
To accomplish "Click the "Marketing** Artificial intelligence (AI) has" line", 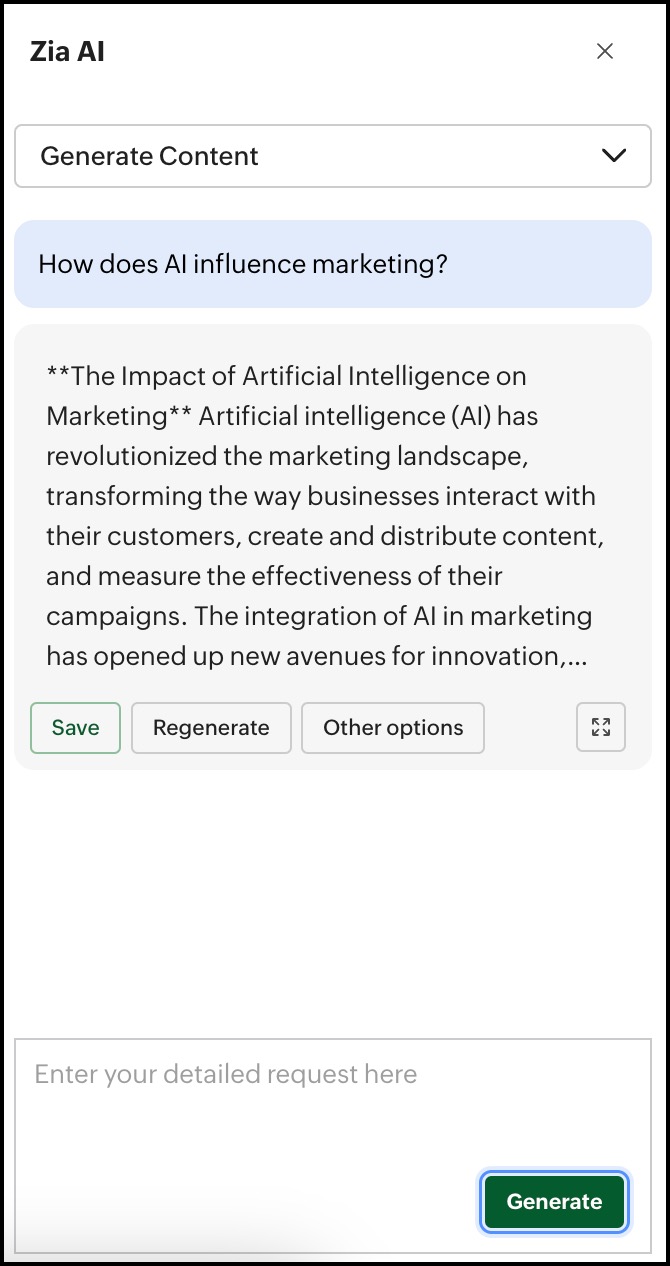I will (292, 416).
